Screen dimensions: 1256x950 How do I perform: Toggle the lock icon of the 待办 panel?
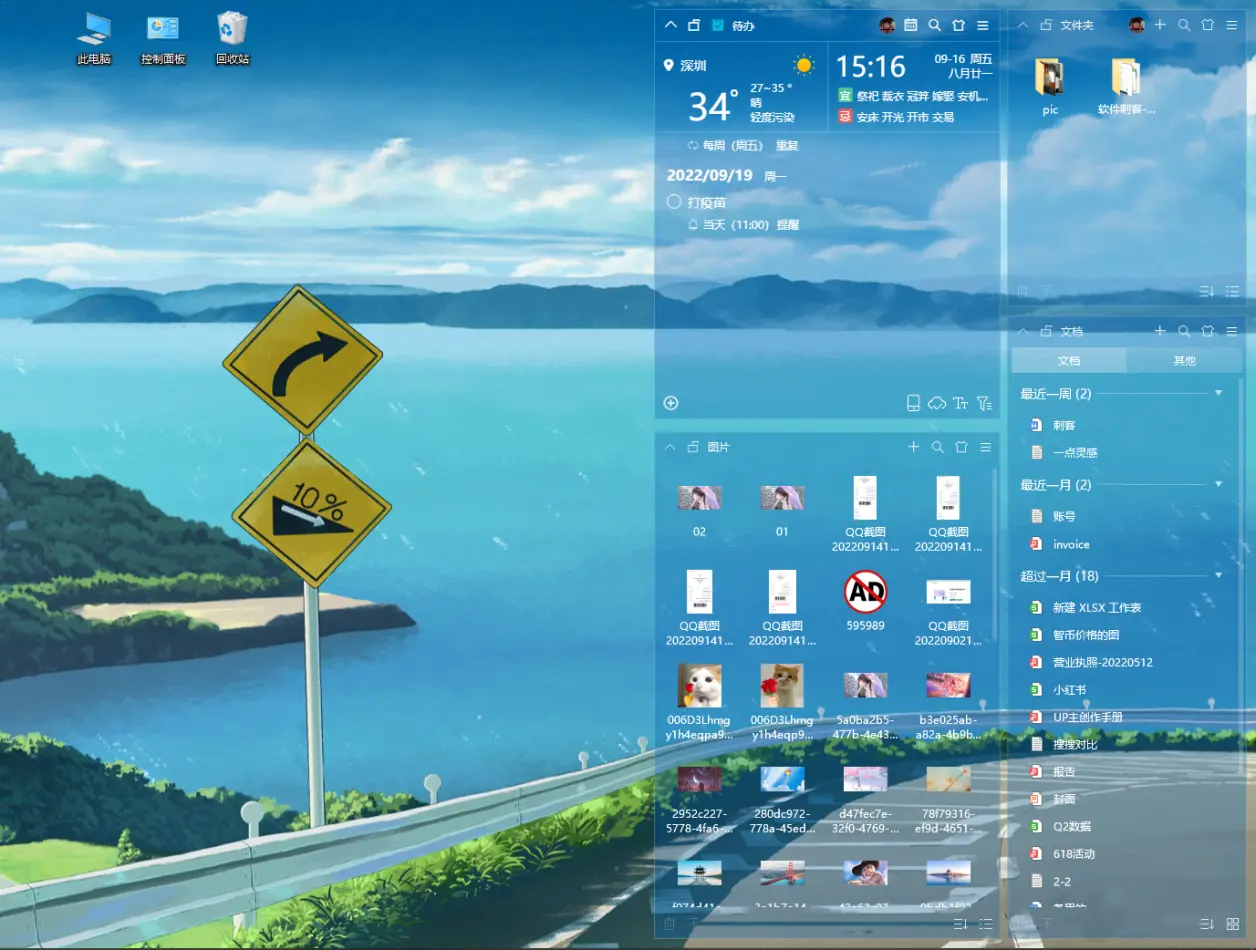pyautogui.click(x=694, y=25)
